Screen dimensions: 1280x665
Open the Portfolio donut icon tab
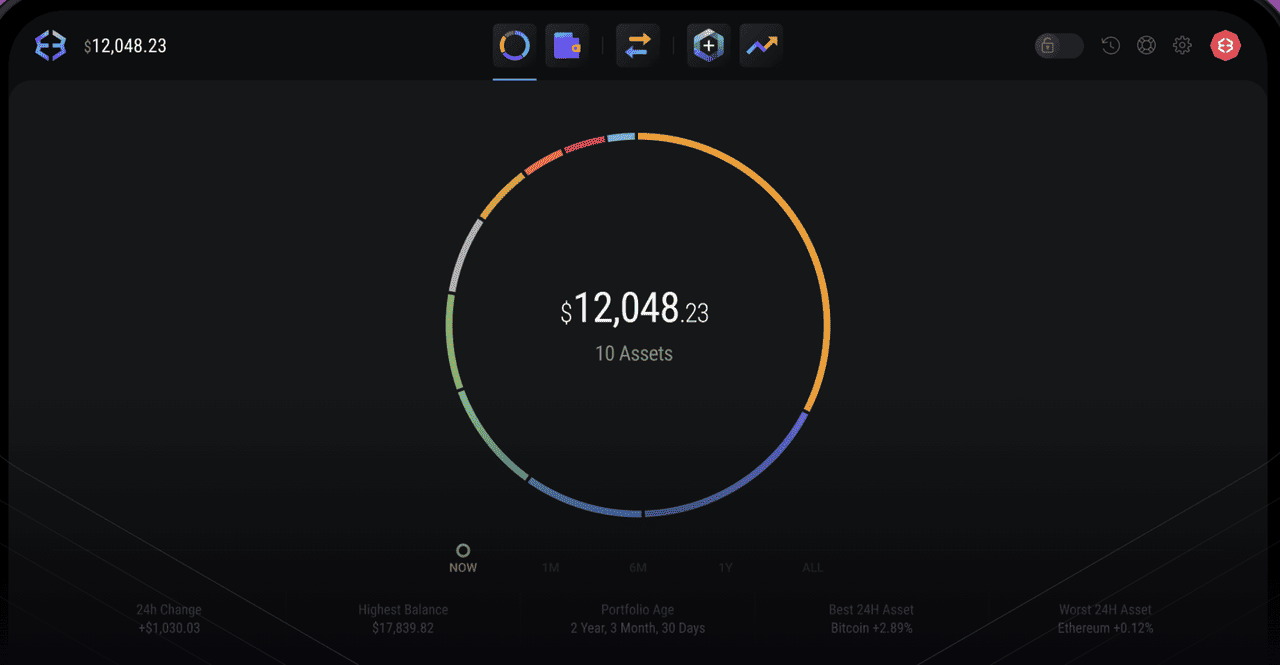point(514,46)
